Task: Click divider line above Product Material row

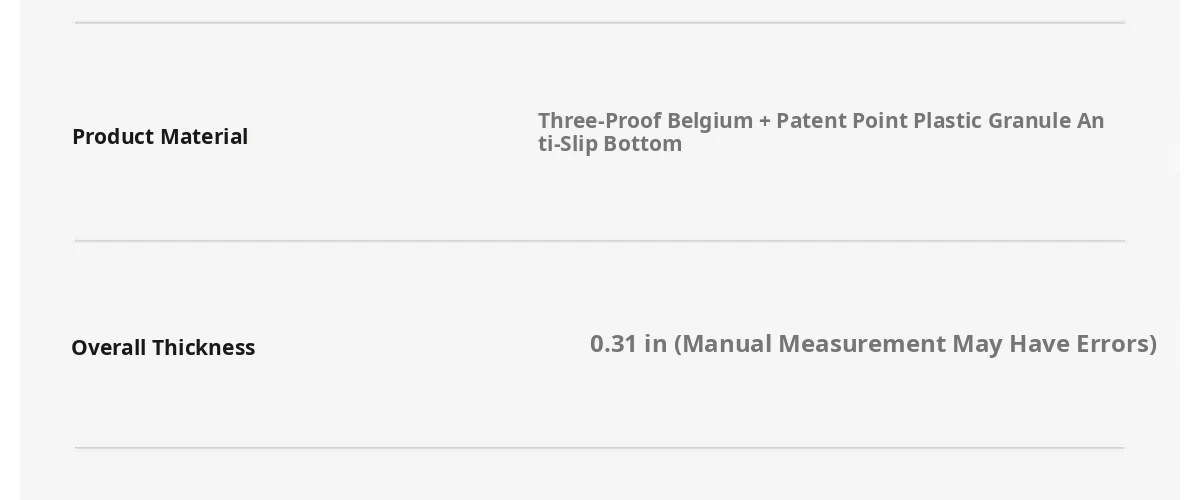Action: pyautogui.click(x=600, y=22)
